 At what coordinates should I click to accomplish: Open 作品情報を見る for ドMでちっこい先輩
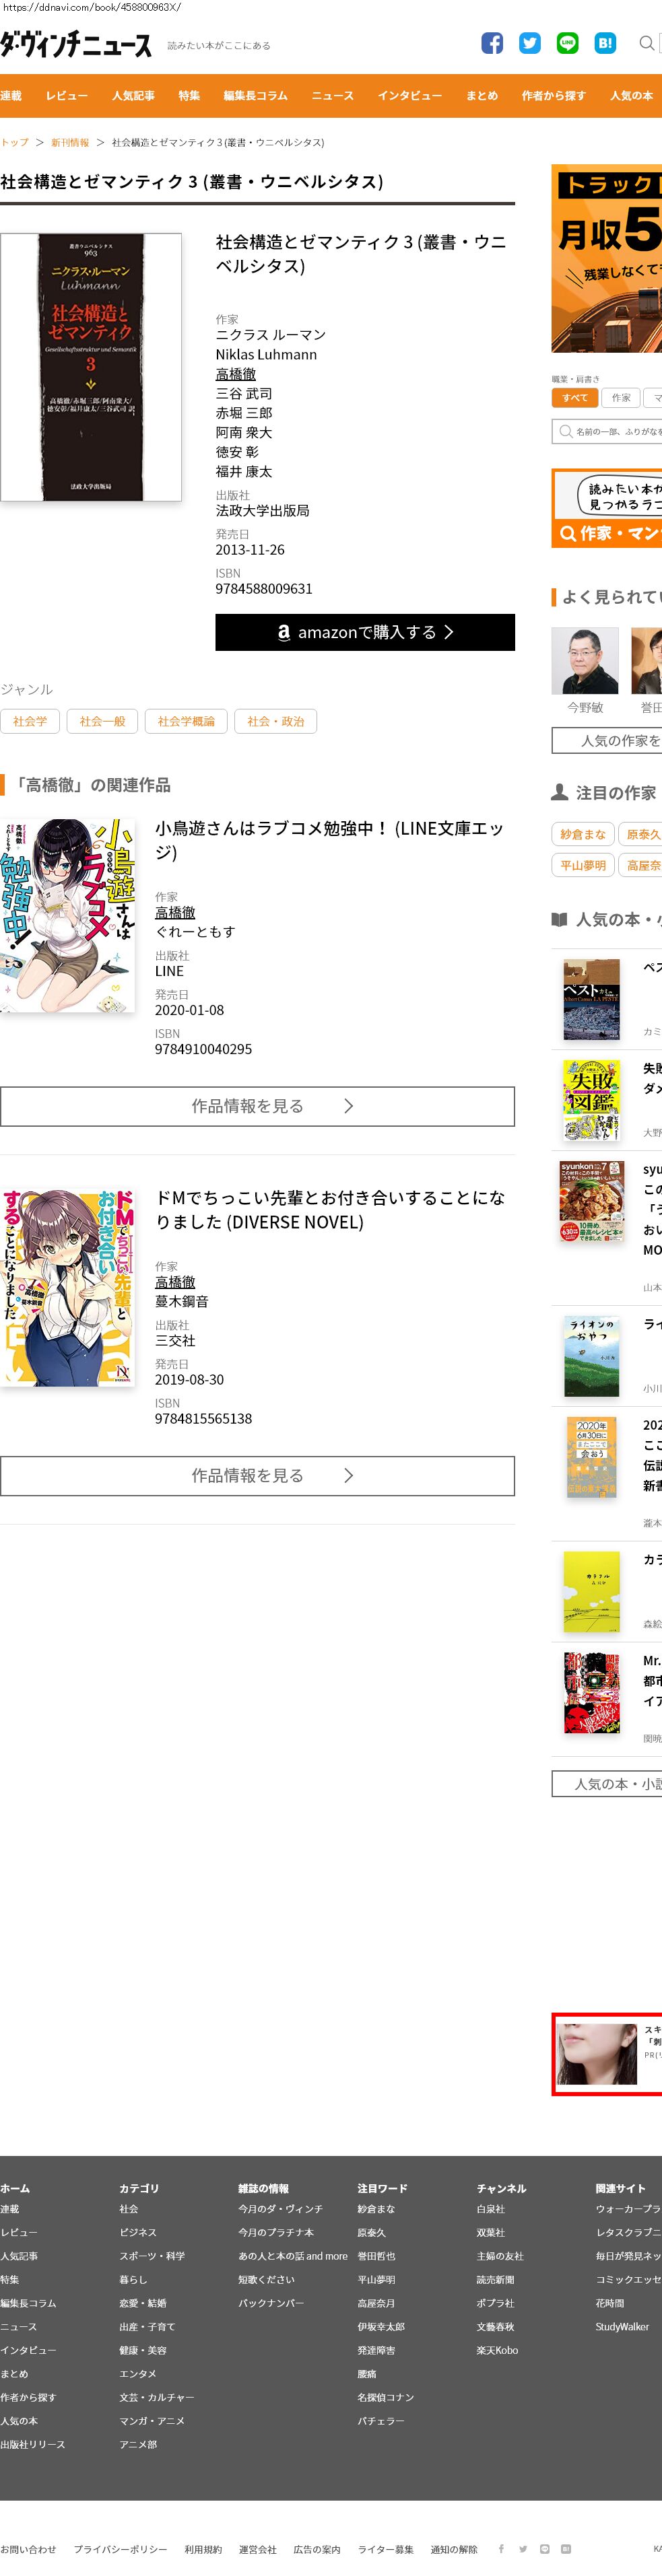tap(257, 1475)
